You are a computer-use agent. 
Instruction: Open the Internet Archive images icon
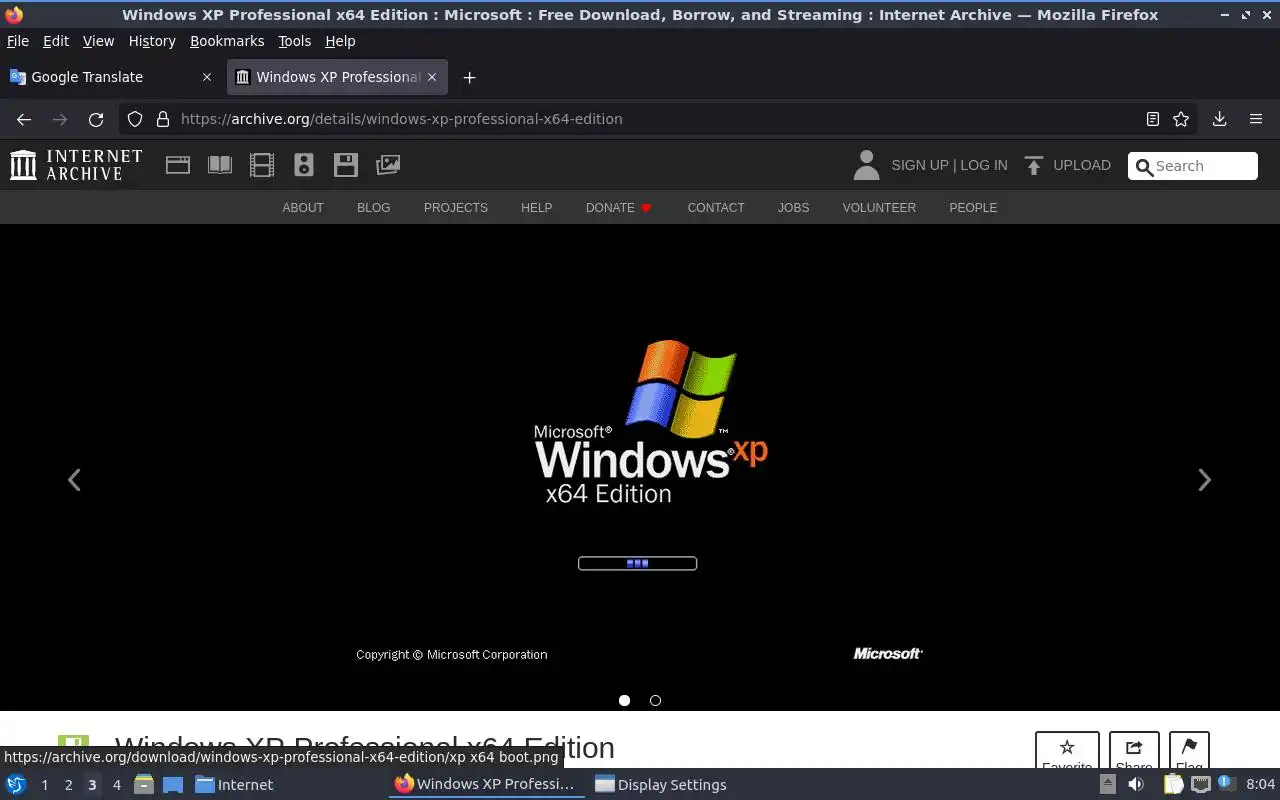388,165
